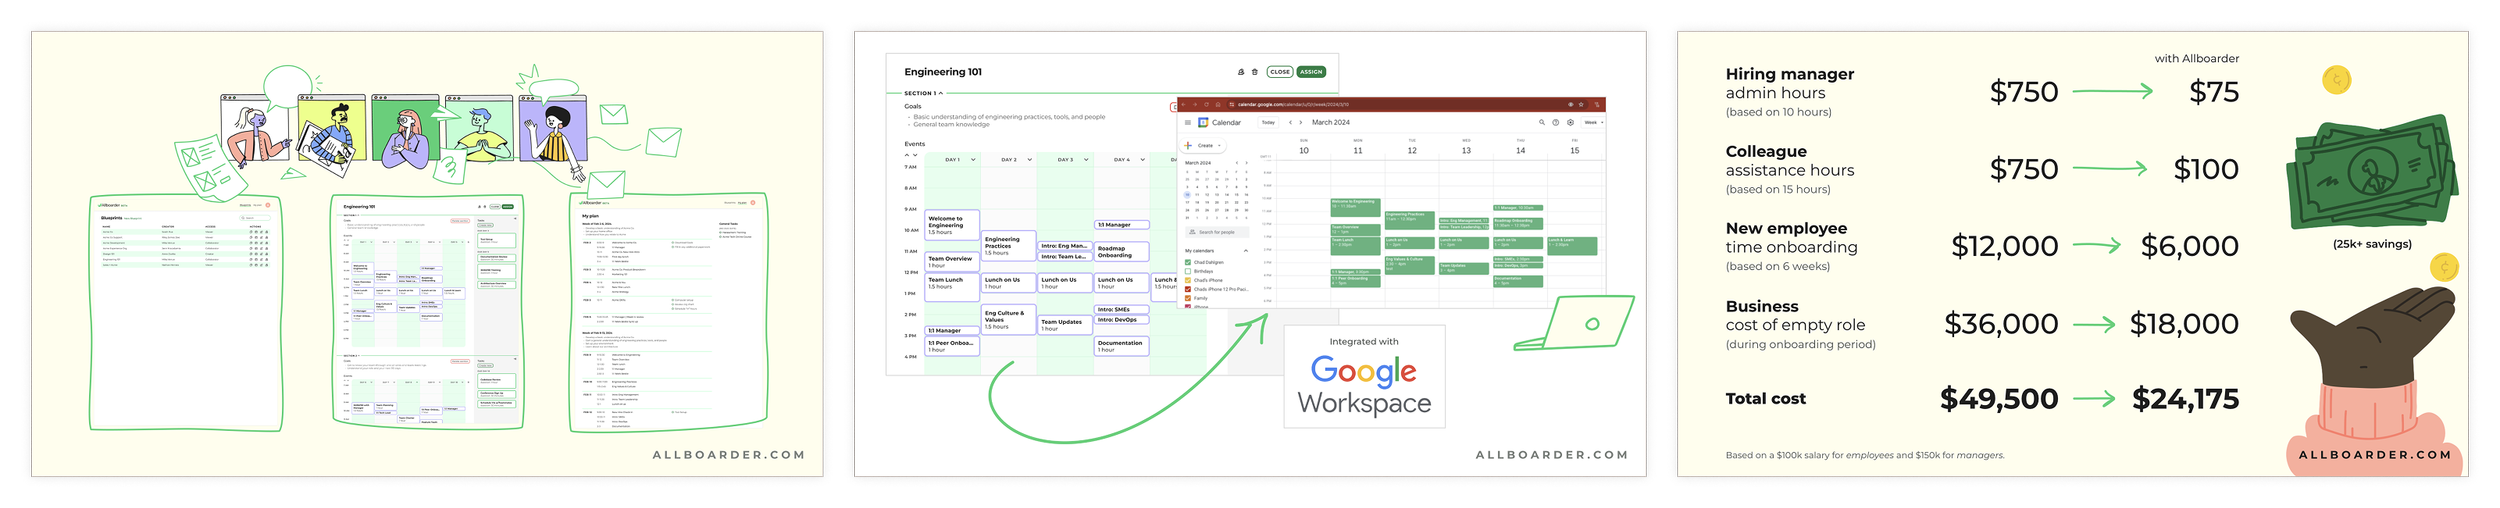
Task: Click the CLOSE button on Engineering 101
Action: [x=1279, y=72]
